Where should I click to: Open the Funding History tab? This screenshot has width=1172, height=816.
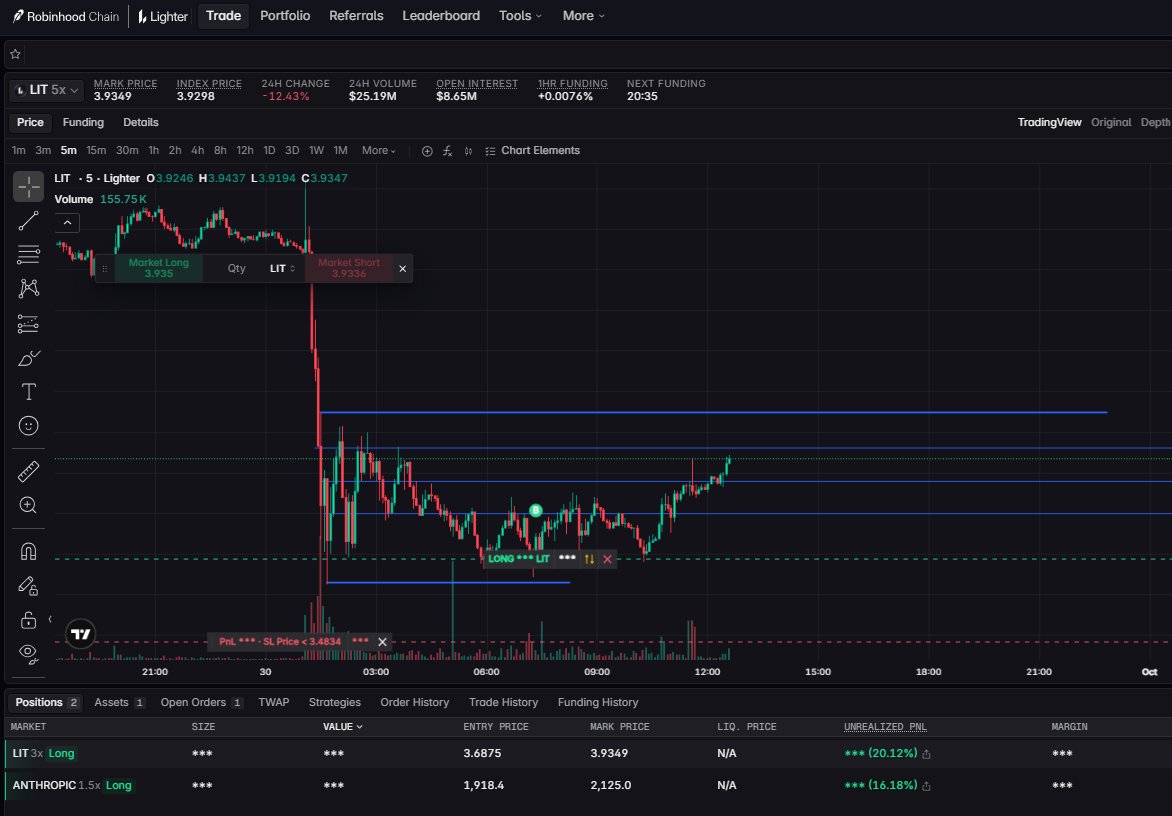pyautogui.click(x=598, y=702)
